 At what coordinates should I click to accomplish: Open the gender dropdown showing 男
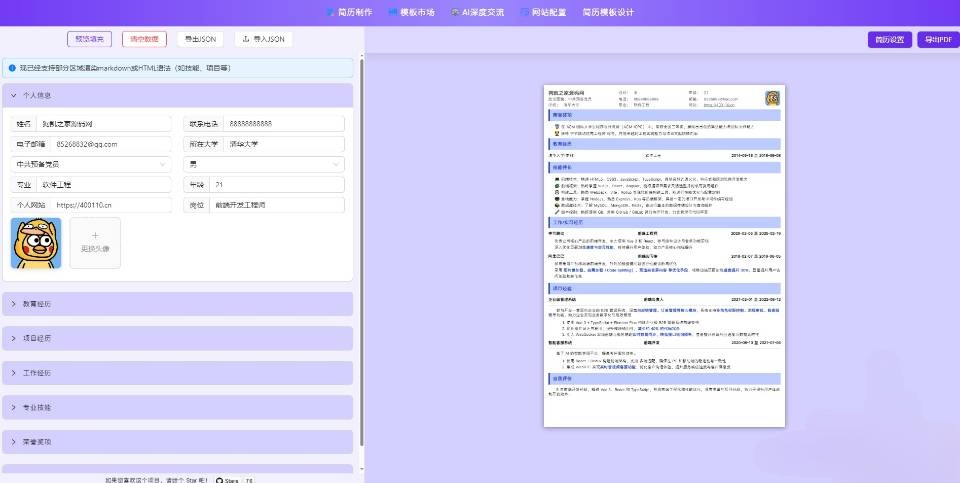pos(264,164)
